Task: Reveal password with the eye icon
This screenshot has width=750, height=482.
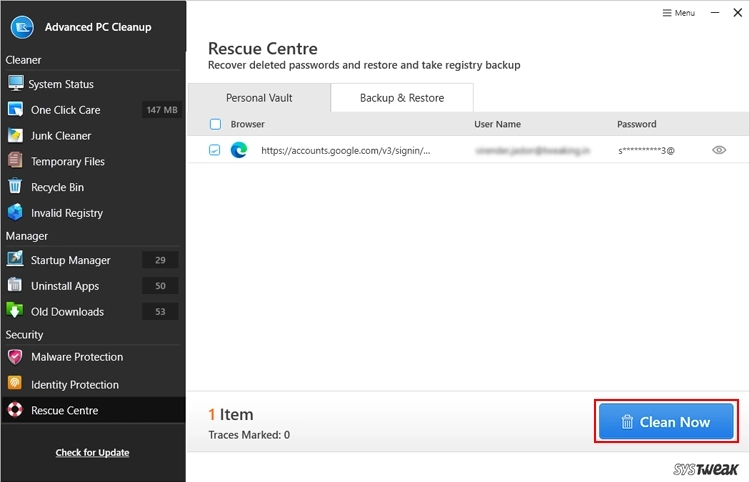Action: 719,150
